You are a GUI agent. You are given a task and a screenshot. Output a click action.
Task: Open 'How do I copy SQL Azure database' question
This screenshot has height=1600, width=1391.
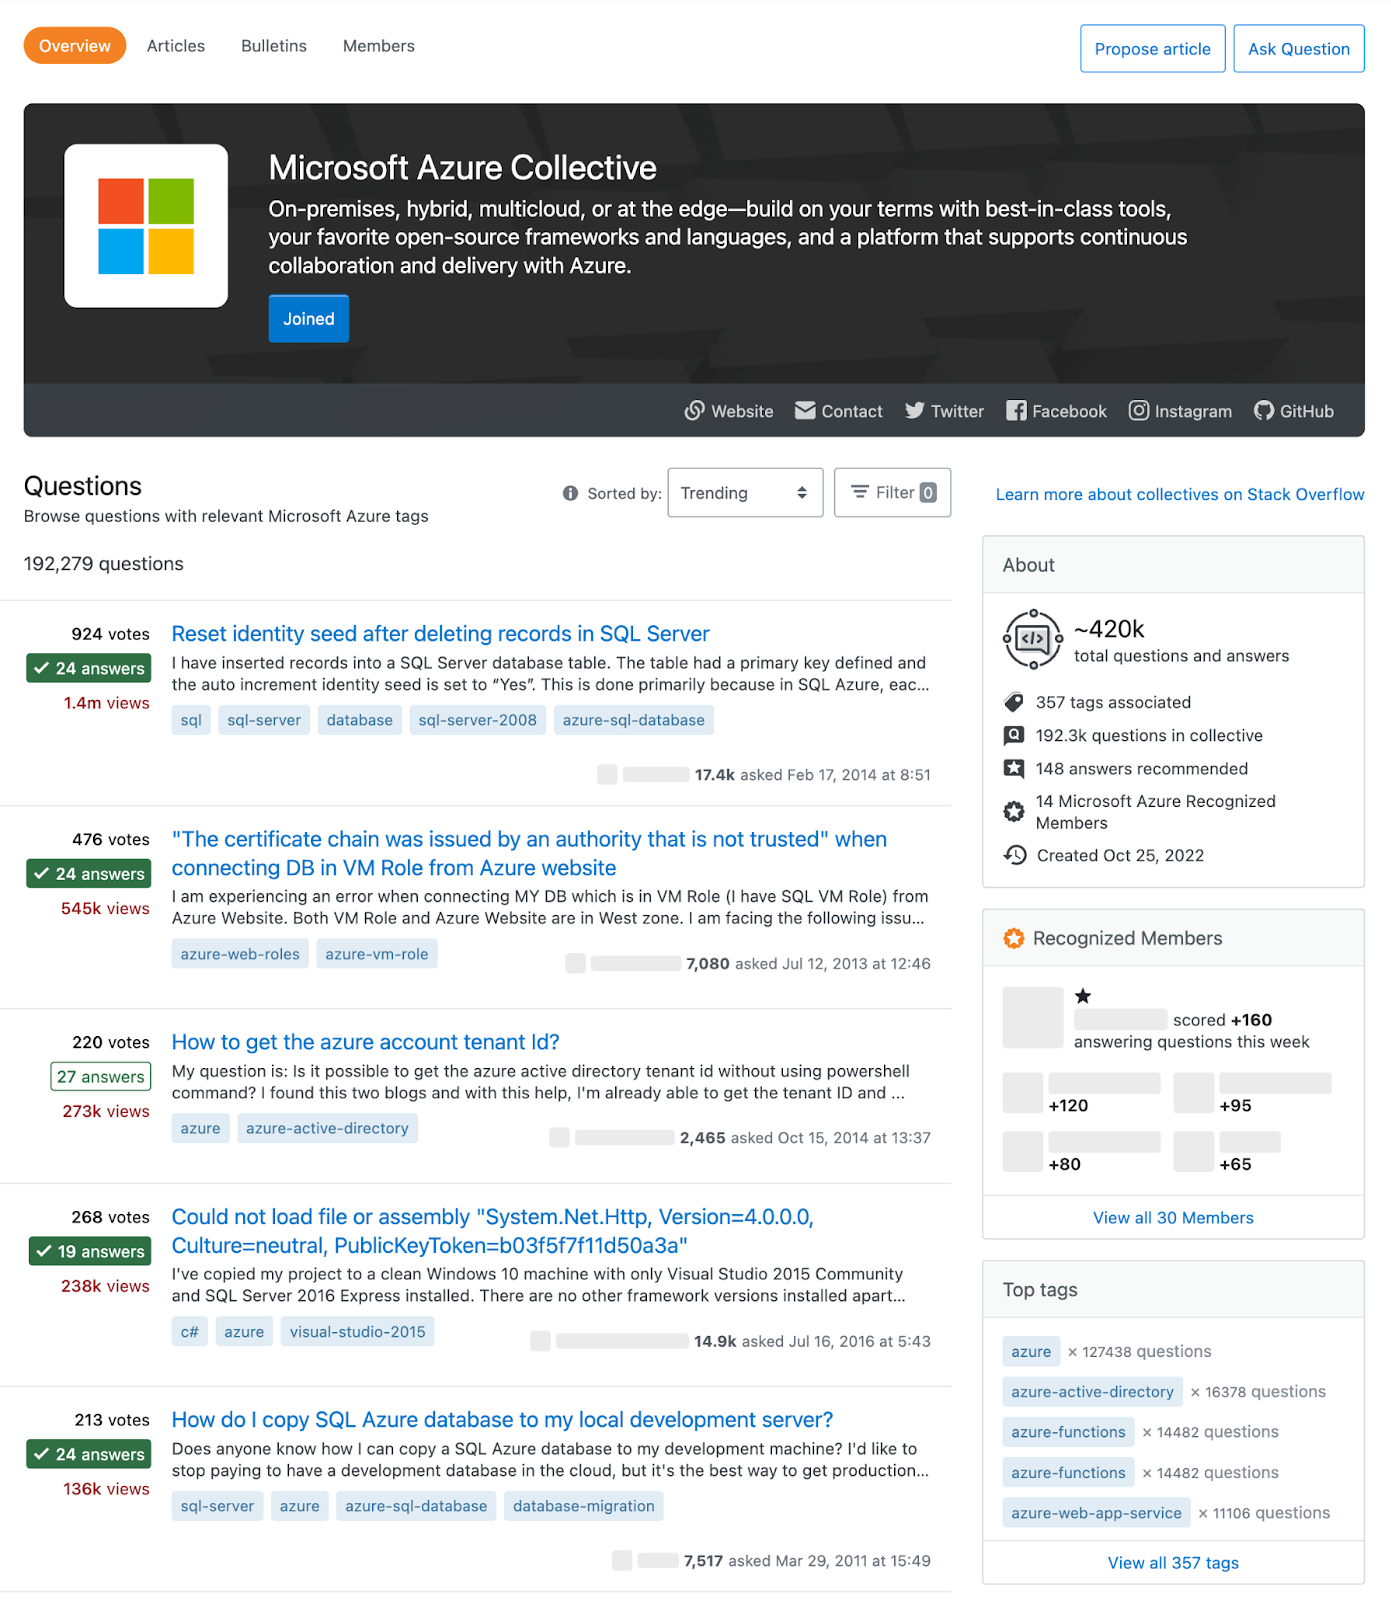[503, 1420]
